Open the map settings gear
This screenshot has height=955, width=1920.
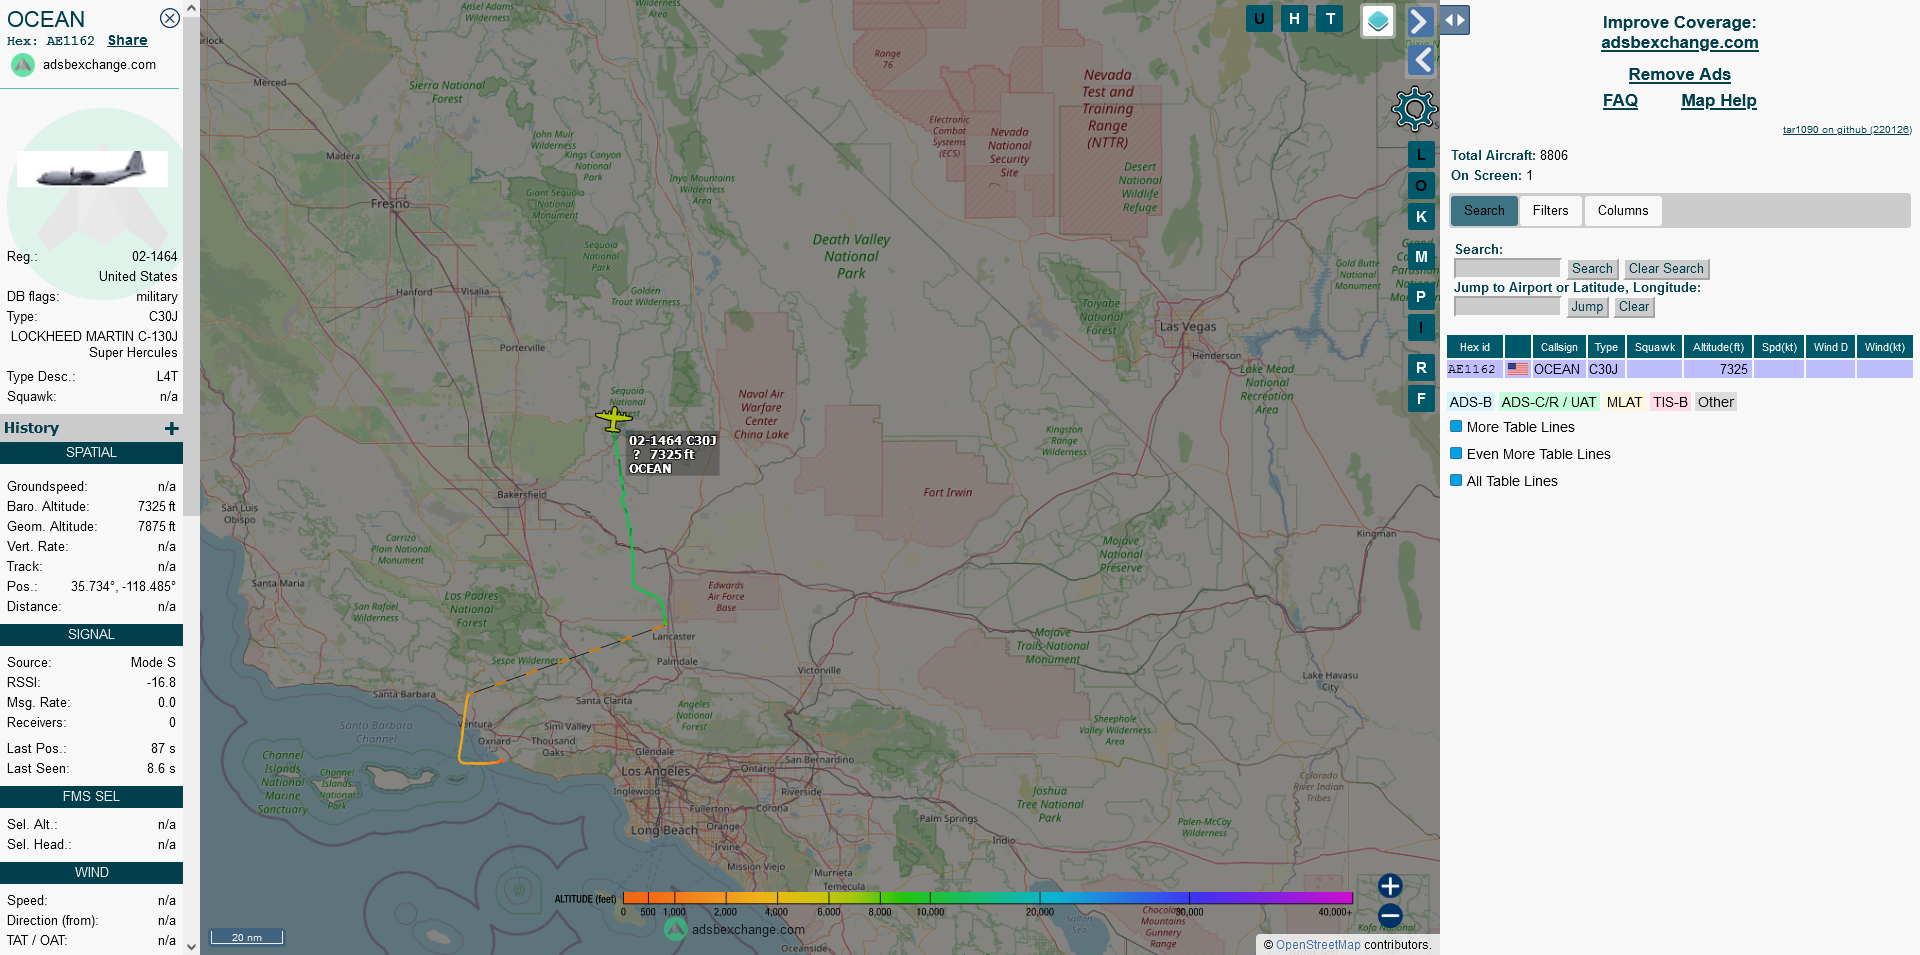(1415, 109)
